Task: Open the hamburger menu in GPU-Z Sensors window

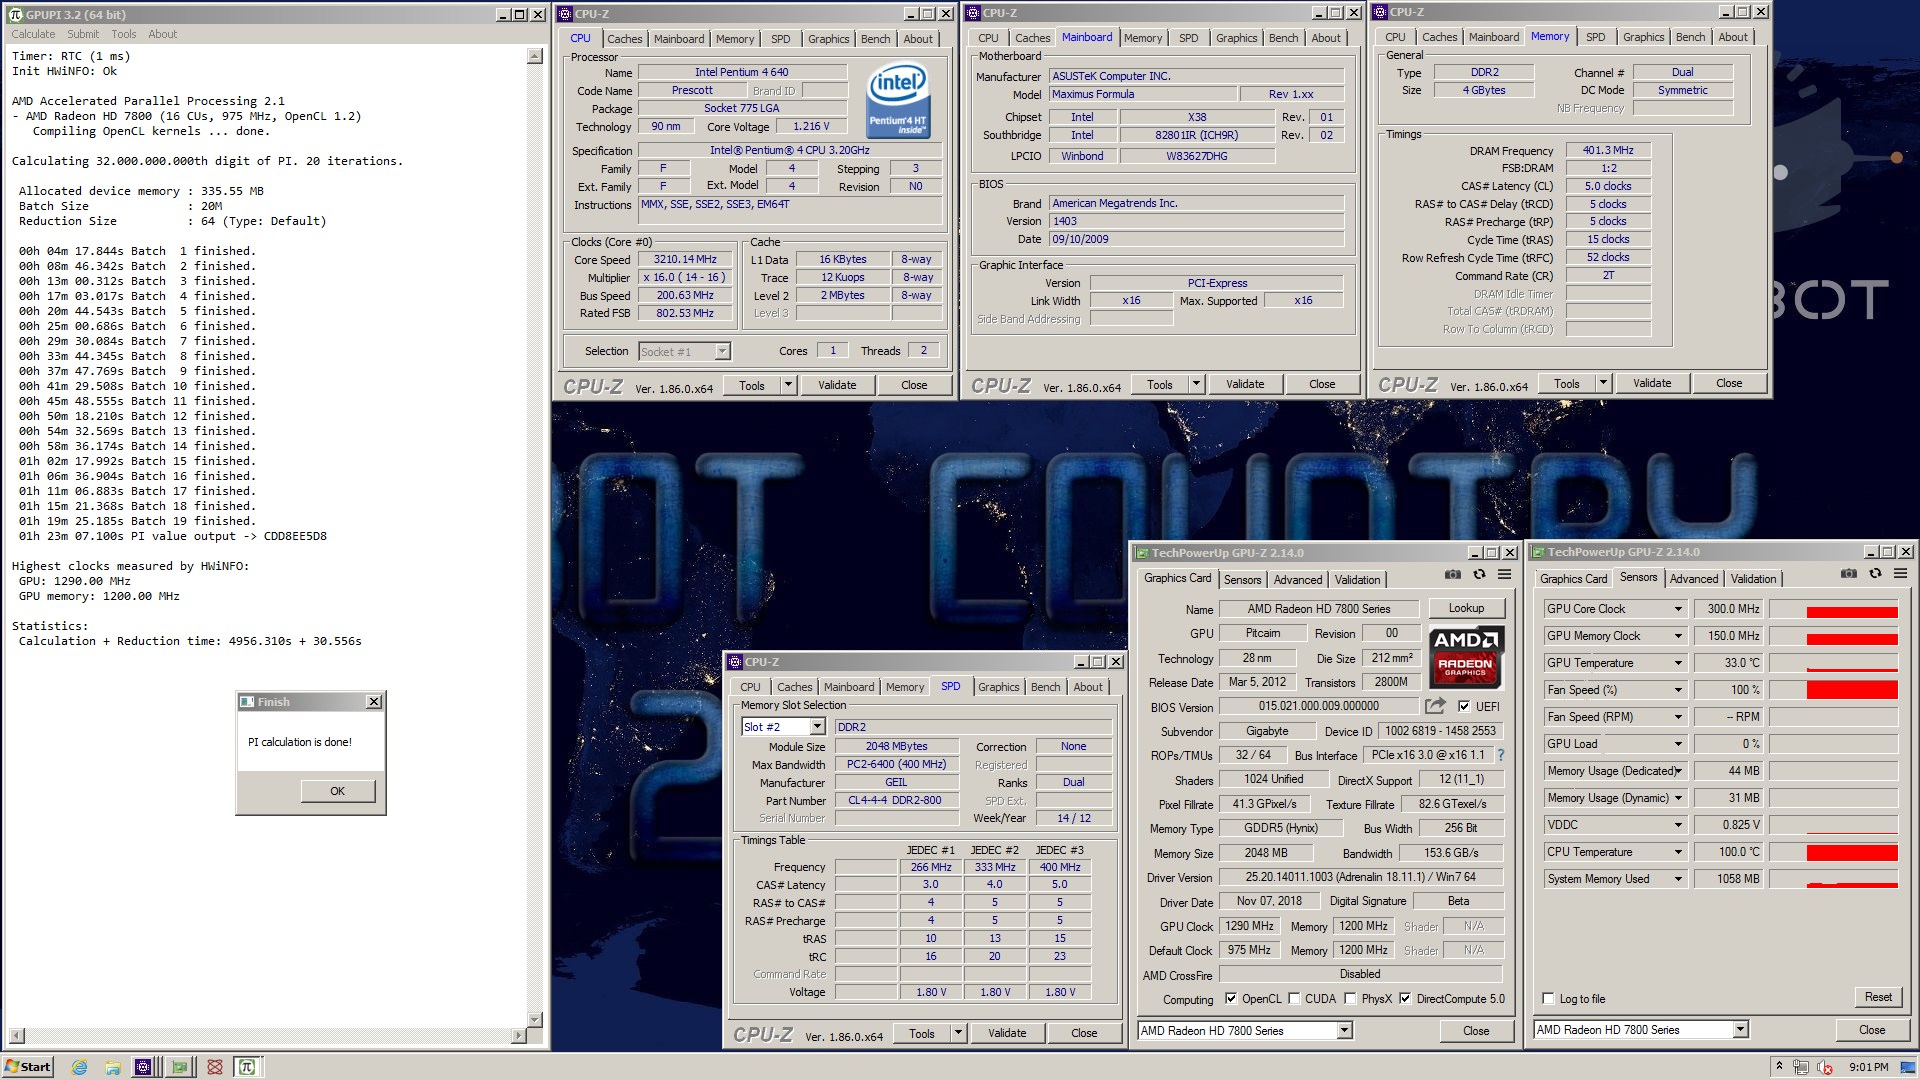Action: [1901, 573]
